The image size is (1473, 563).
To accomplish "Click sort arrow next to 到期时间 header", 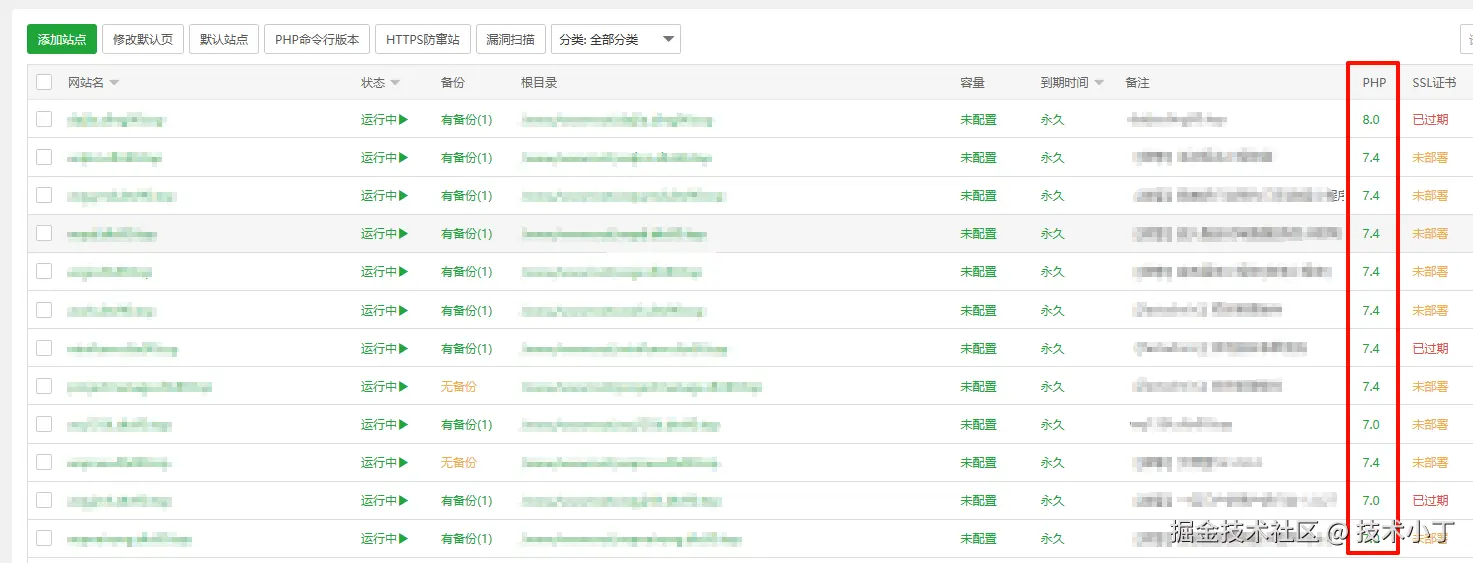I will tap(1099, 83).
